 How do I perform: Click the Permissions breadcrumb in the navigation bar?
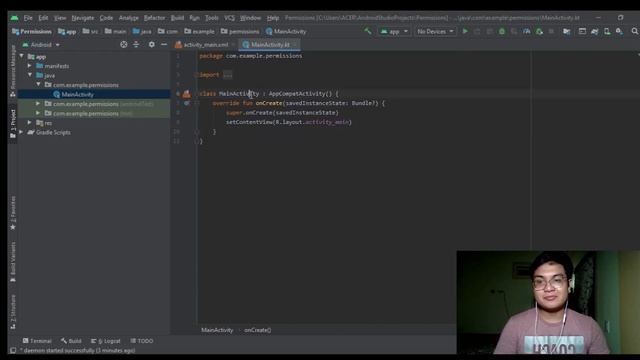[x=32, y=31]
